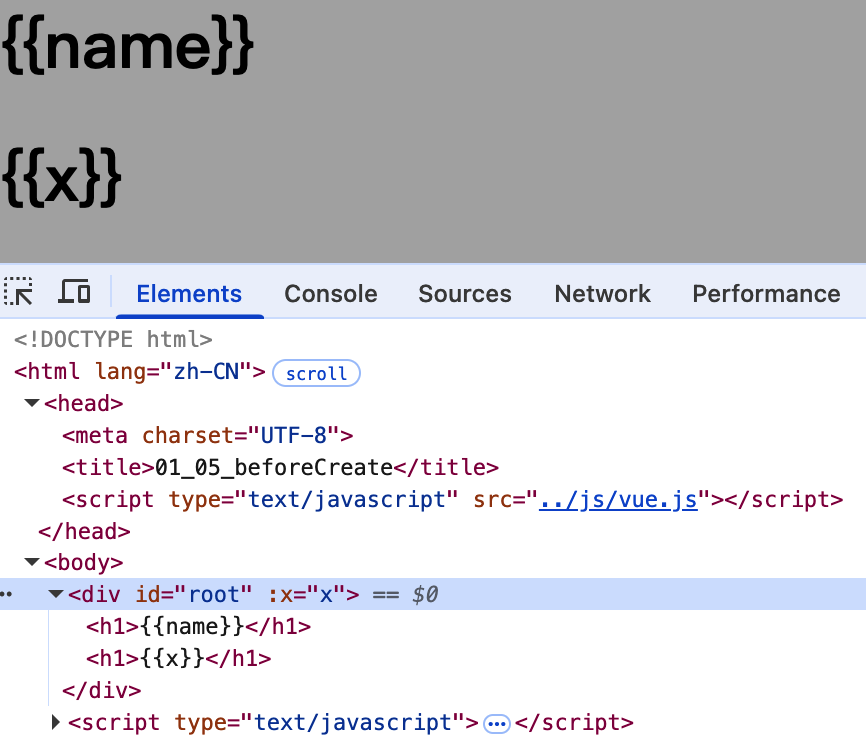Collapse the head element node
The image size is (866, 742).
31,404
